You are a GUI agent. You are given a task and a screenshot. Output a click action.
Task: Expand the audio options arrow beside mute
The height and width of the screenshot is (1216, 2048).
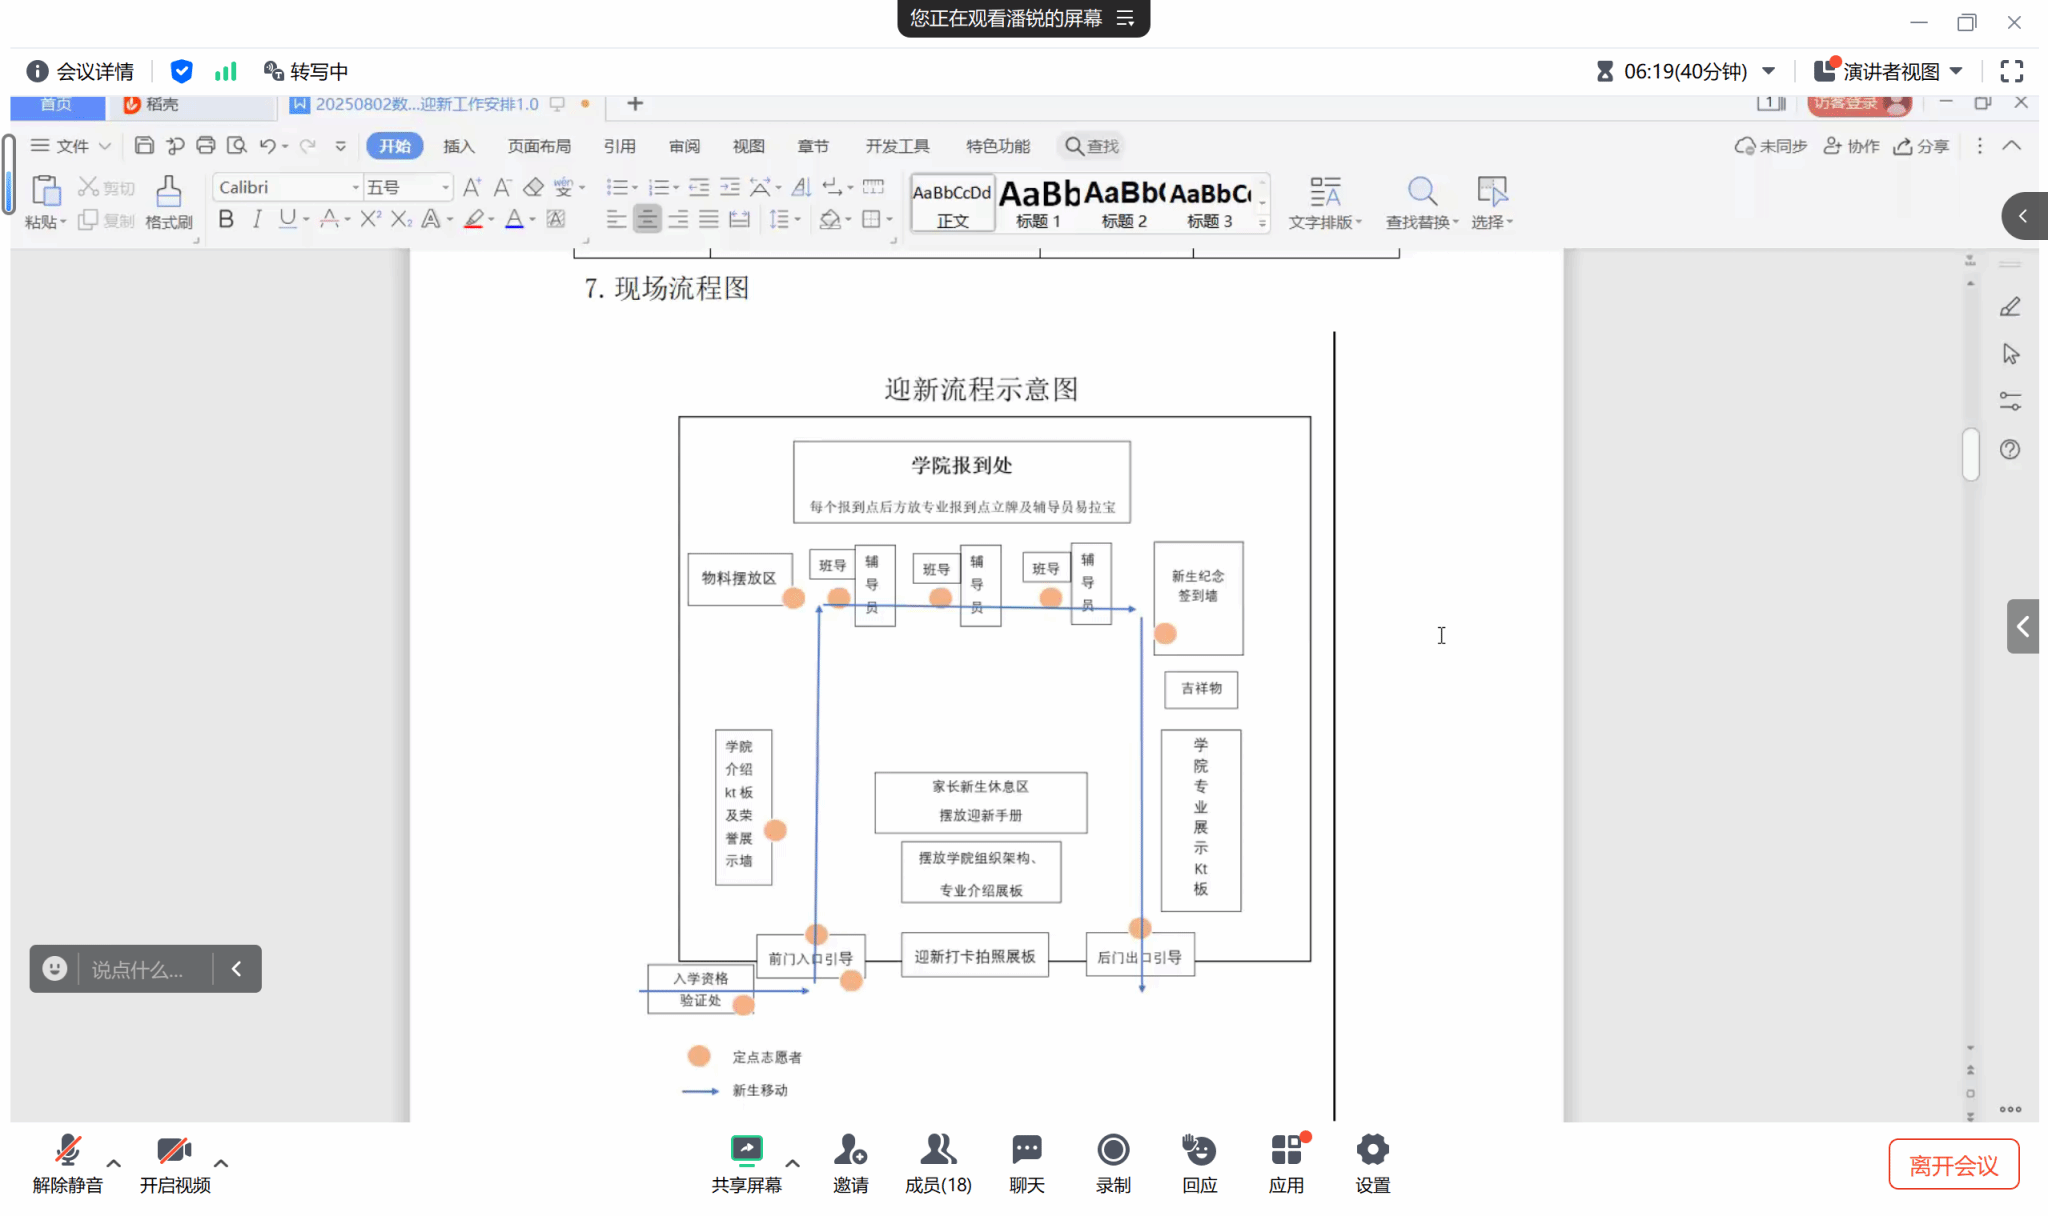click(114, 1163)
